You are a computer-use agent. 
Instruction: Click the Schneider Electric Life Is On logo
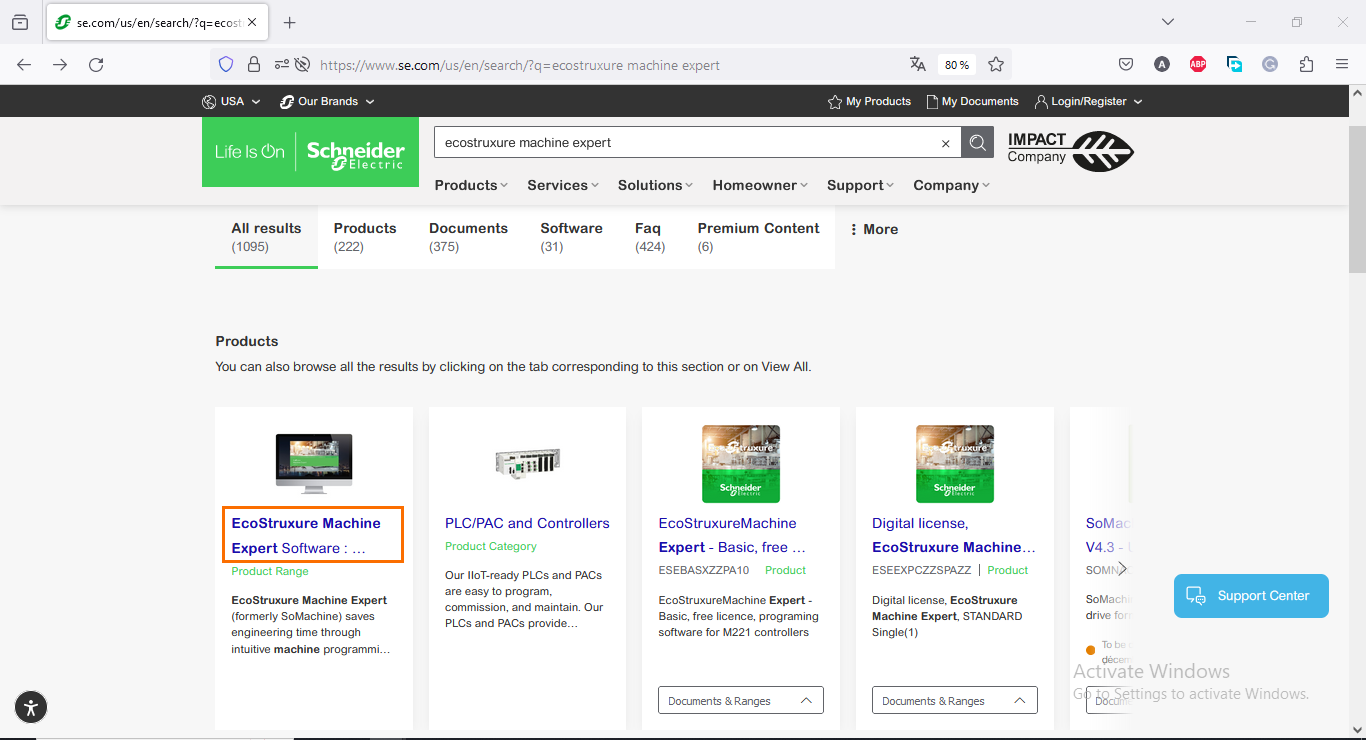coord(310,152)
